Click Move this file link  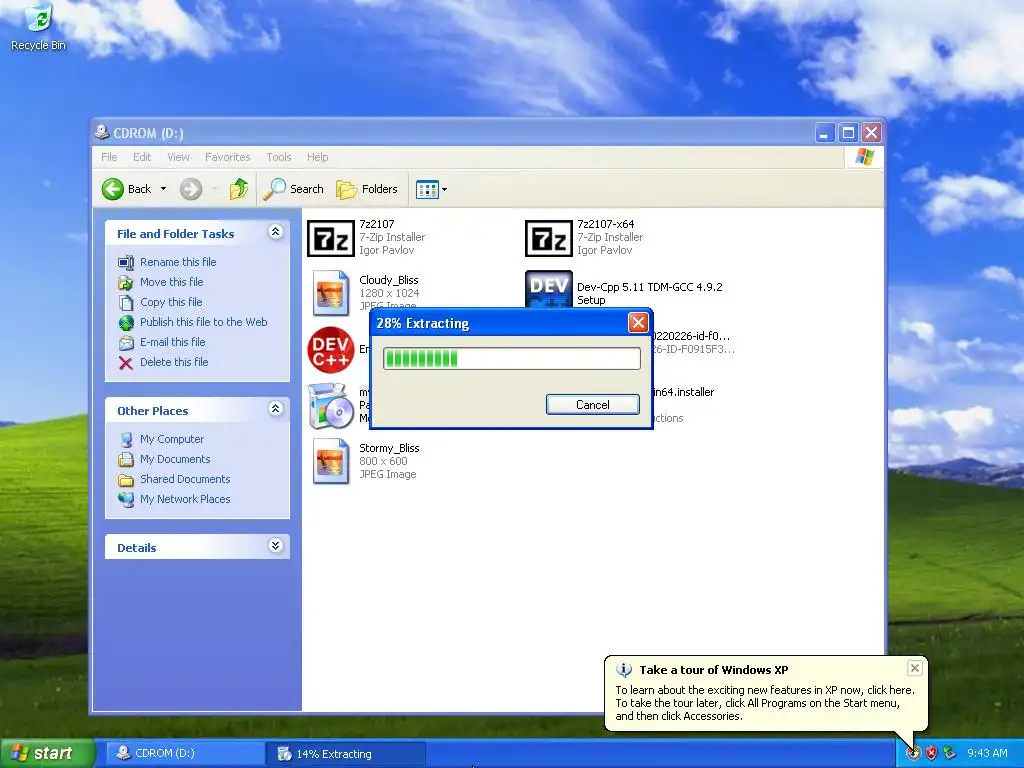(172, 282)
